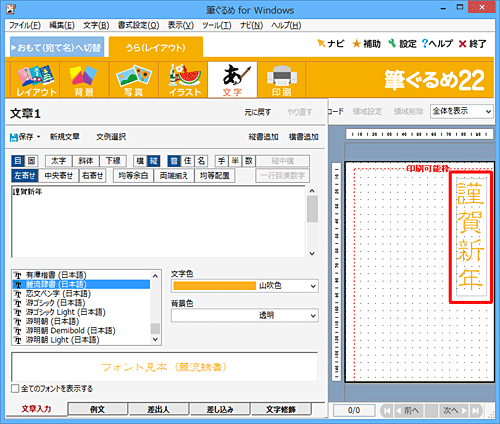Open the イラスト illustration tool
The image size is (500, 424).
pyautogui.click(x=183, y=80)
